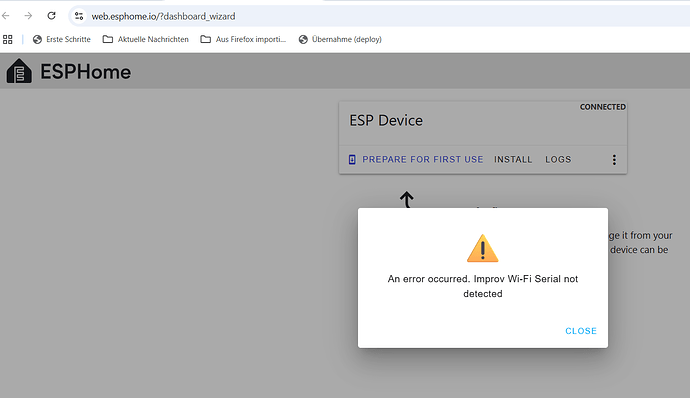Click the ESPHome house logo

point(19,71)
